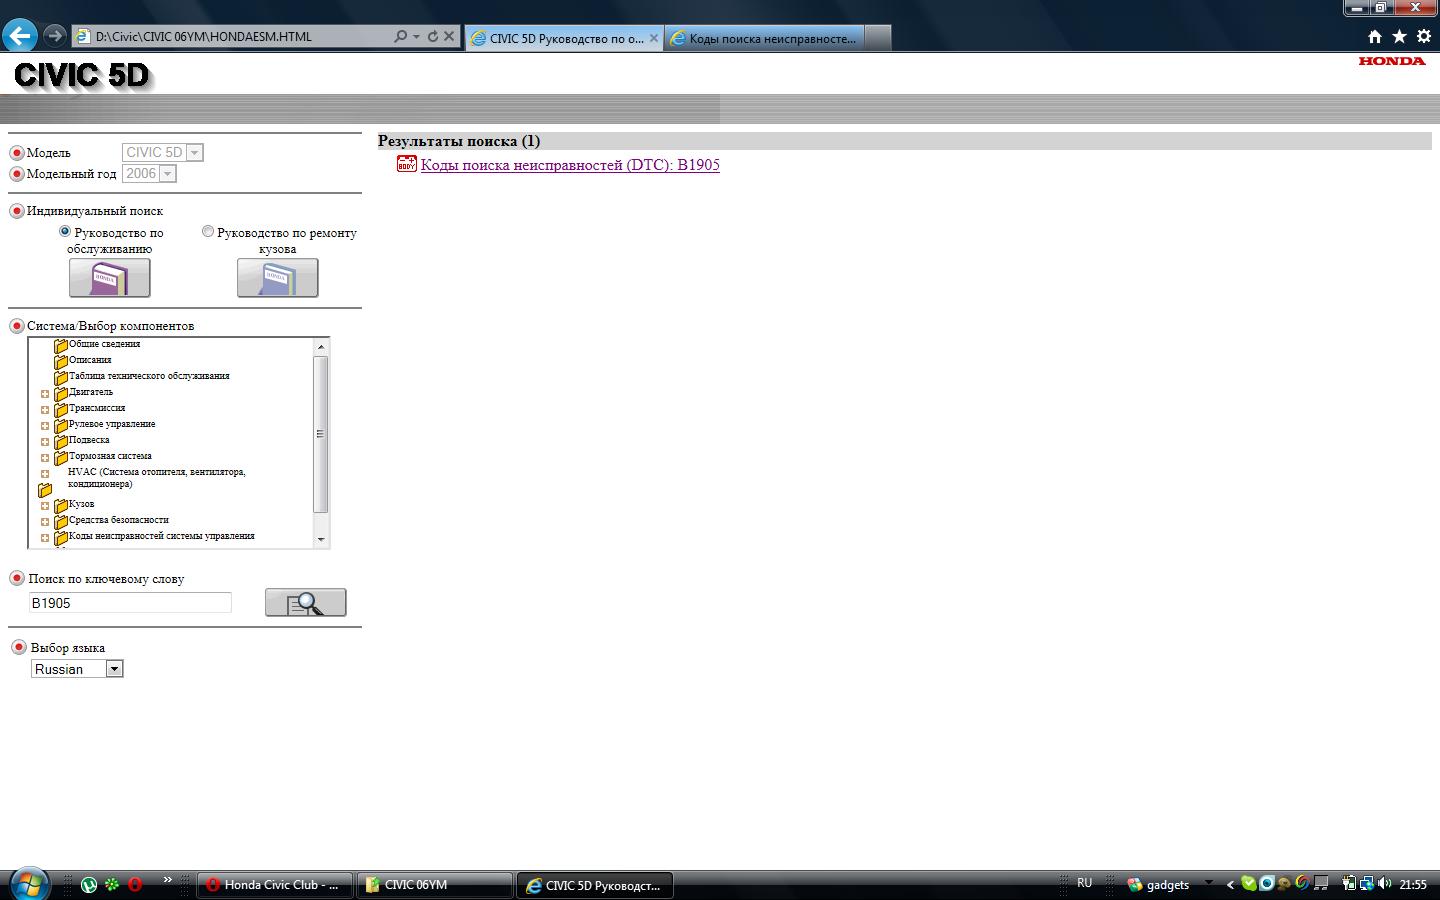Click the 'Общие сведения' folder icon

point(60,345)
